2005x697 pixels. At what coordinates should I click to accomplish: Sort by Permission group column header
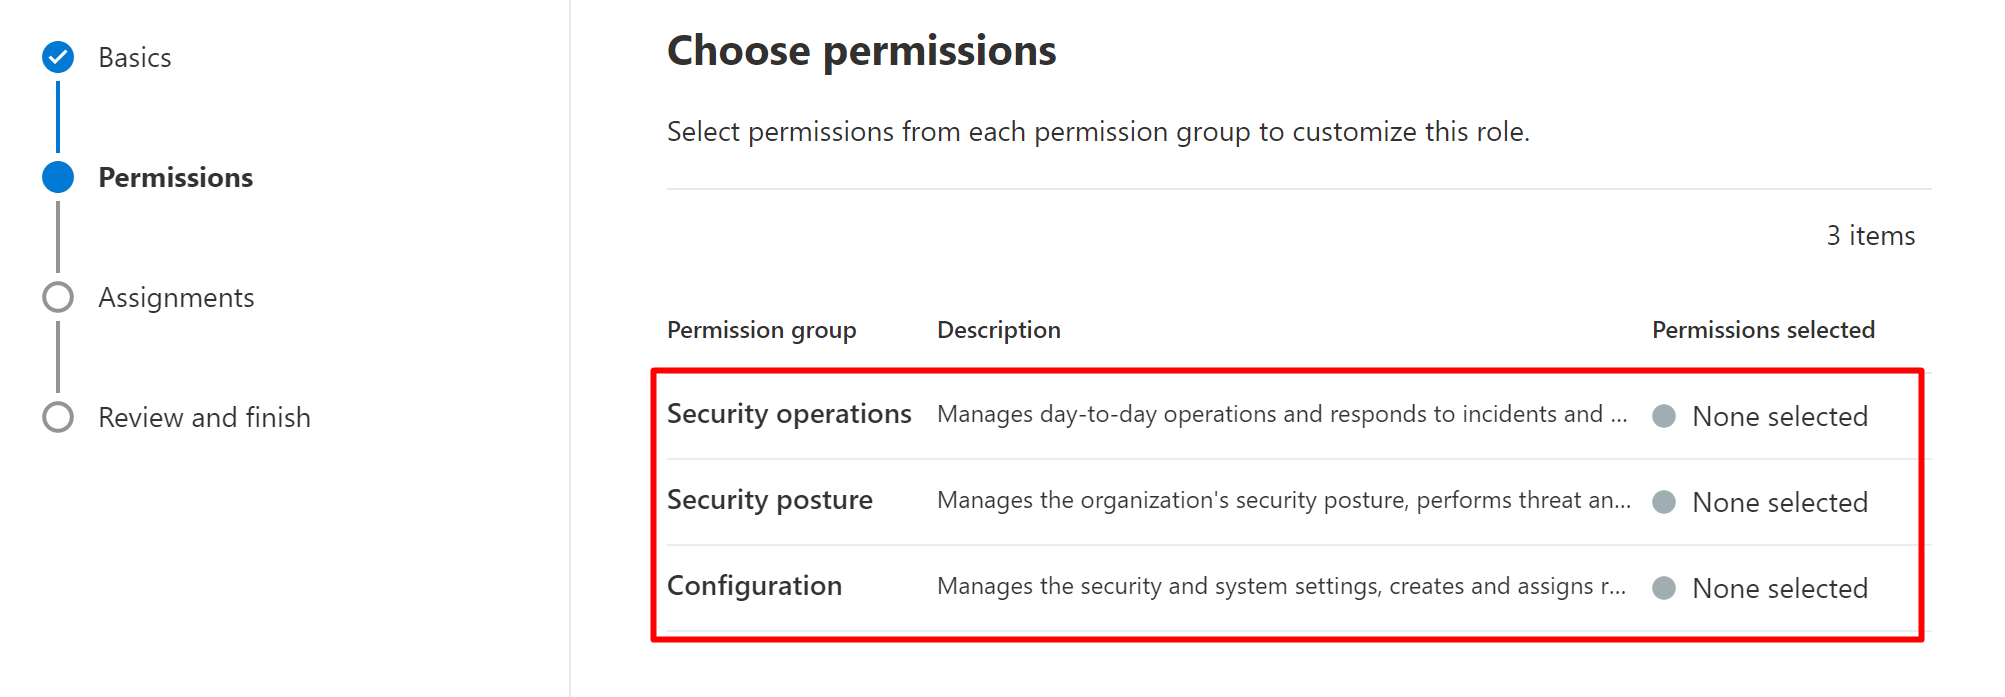tap(761, 330)
